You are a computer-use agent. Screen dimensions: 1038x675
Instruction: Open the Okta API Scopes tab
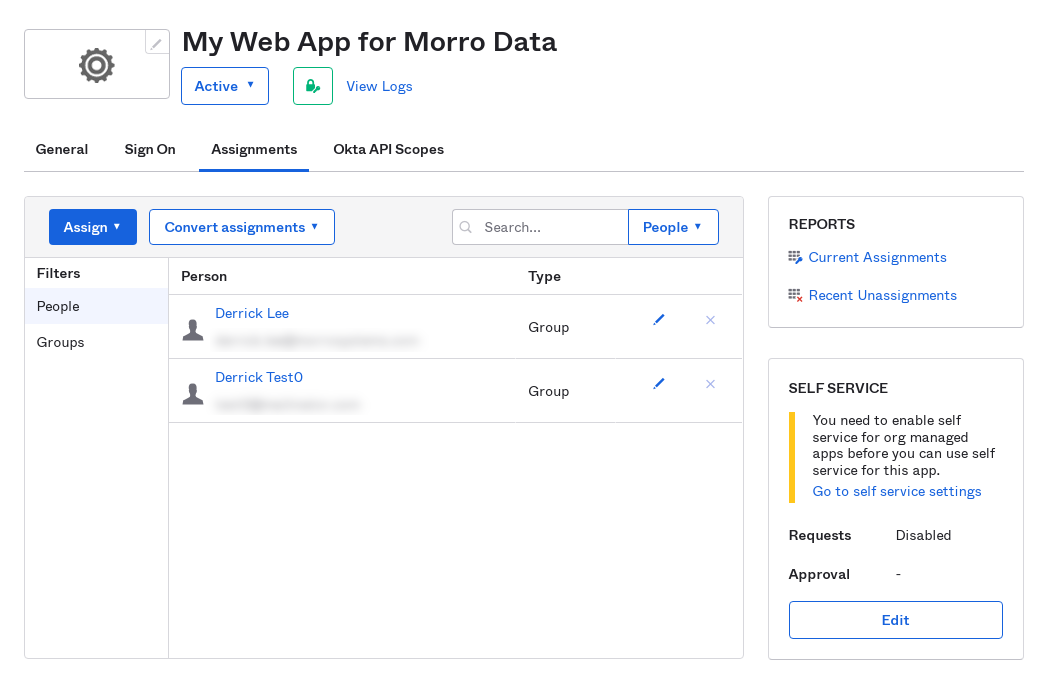tap(389, 150)
